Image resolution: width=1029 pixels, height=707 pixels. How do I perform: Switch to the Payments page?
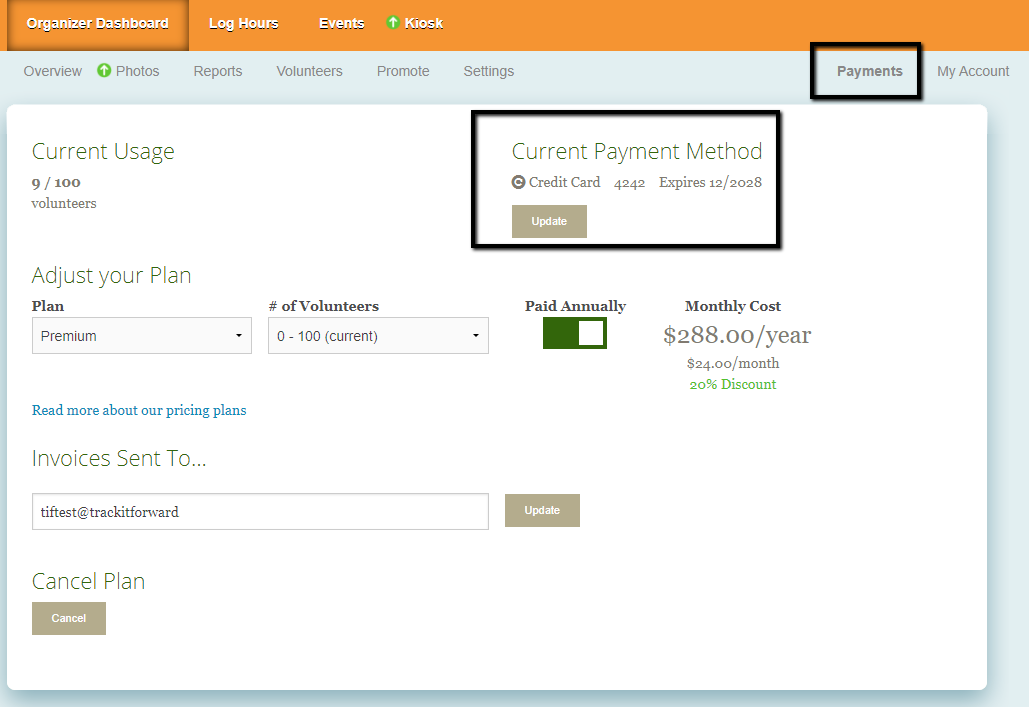coord(870,71)
